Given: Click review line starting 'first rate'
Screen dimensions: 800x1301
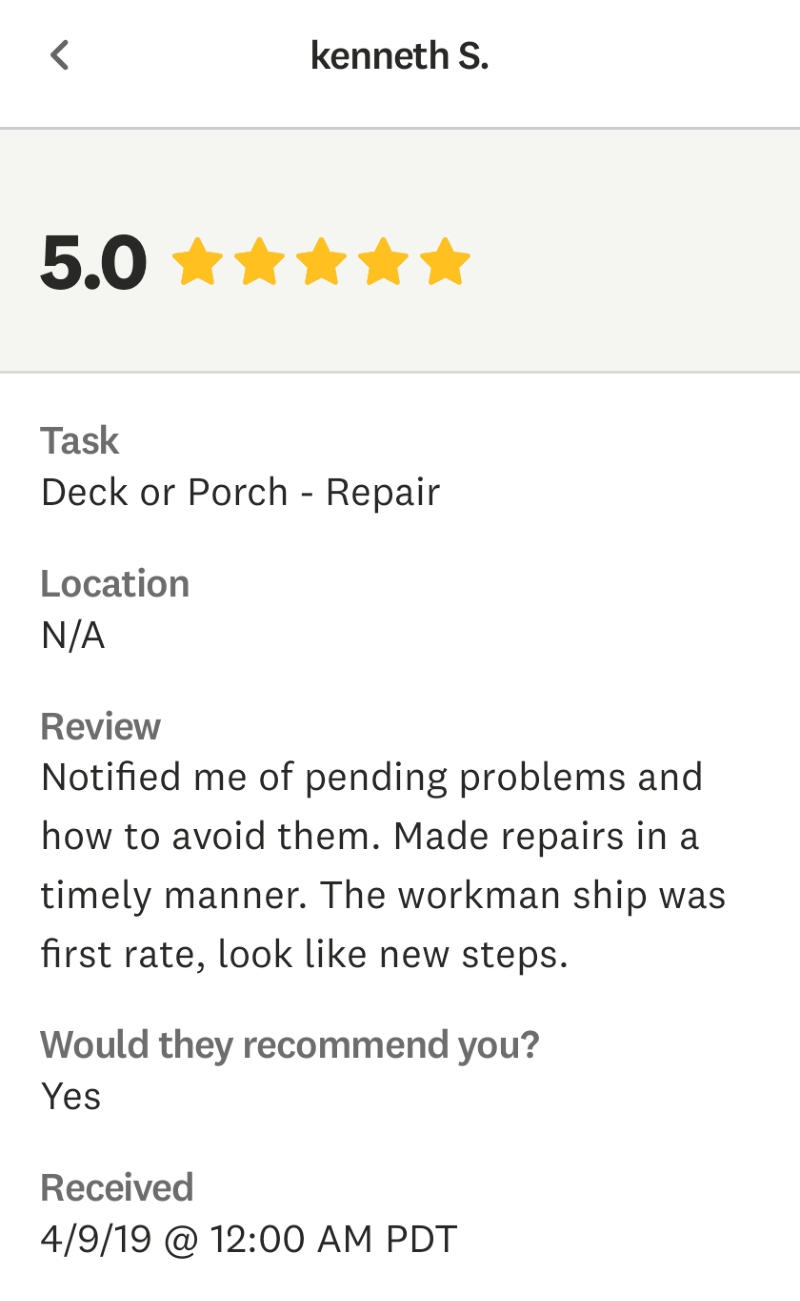Looking at the screenshot, I should (x=304, y=954).
